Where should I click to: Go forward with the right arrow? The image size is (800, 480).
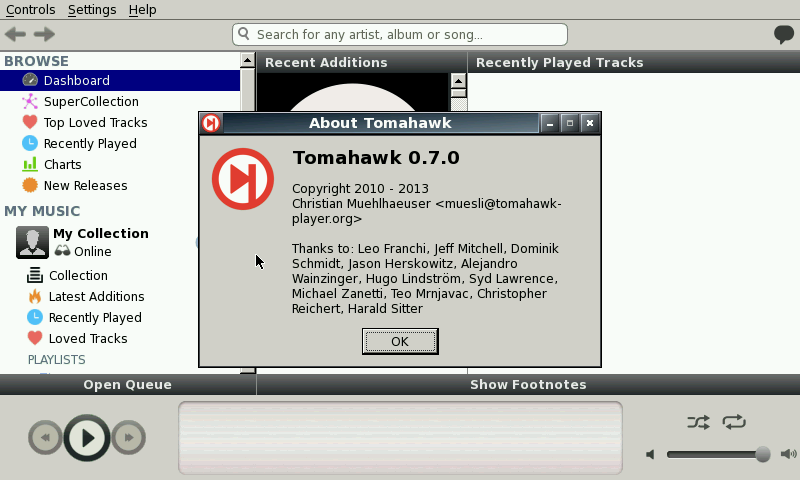pyautogui.click(x=44, y=34)
